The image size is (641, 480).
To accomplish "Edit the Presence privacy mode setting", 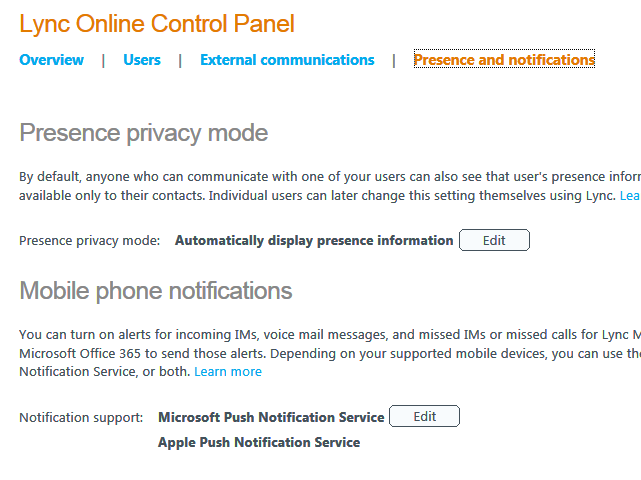I will (x=494, y=240).
